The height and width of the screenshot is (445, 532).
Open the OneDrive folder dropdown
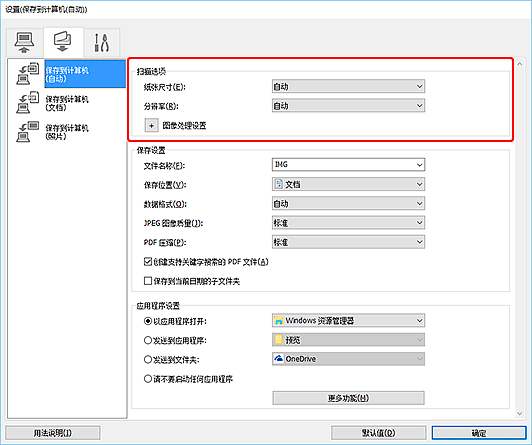348,359
